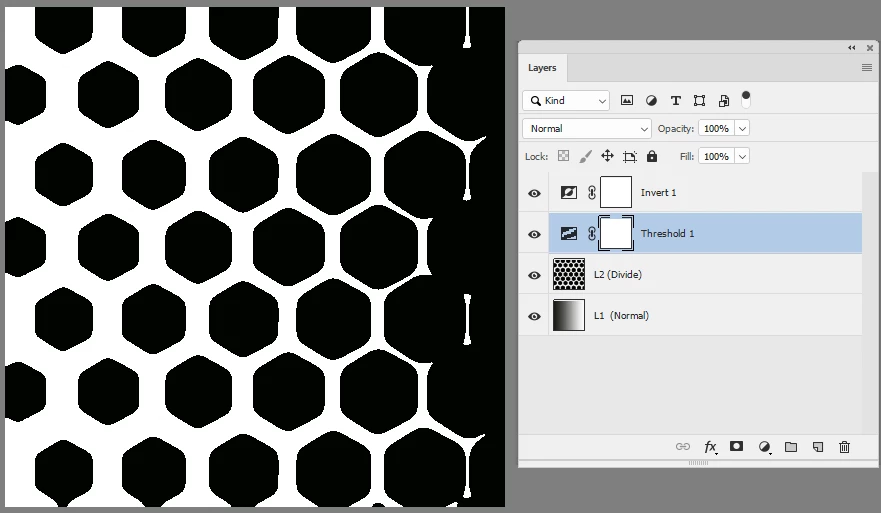Click link icon on Invert 1 layer
This screenshot has height=513, width=881.
click(592, 193)
